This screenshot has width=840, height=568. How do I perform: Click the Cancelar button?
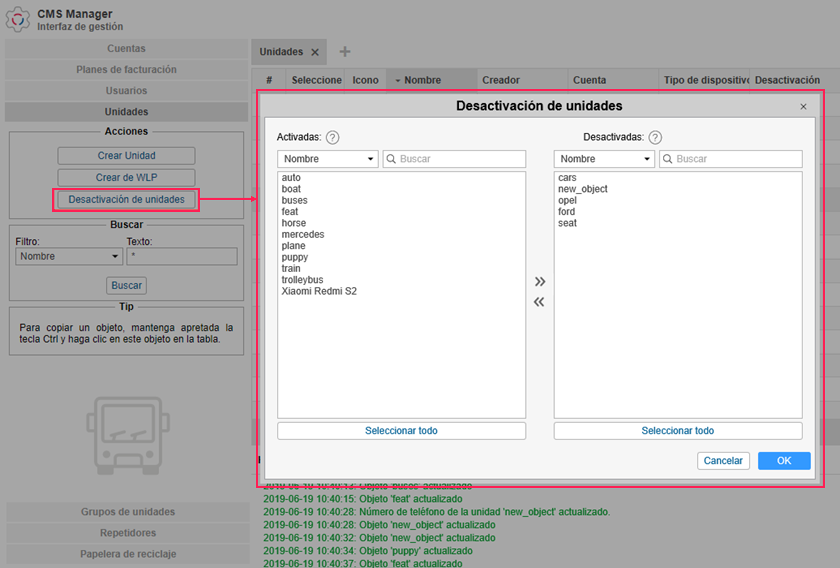(x=723, y=461)
